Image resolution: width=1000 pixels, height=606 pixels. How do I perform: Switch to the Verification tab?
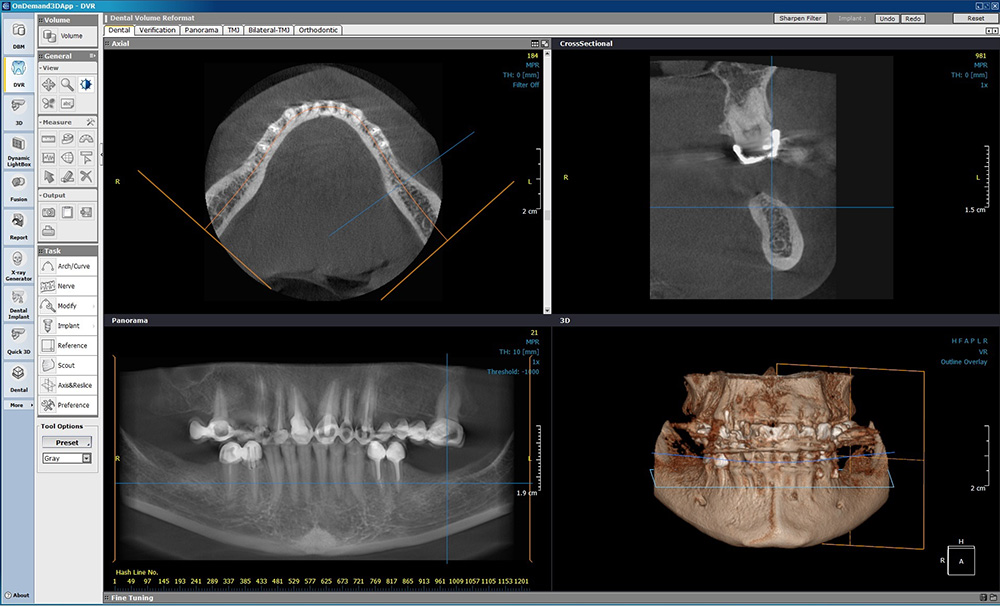click(x=157, y=30)
